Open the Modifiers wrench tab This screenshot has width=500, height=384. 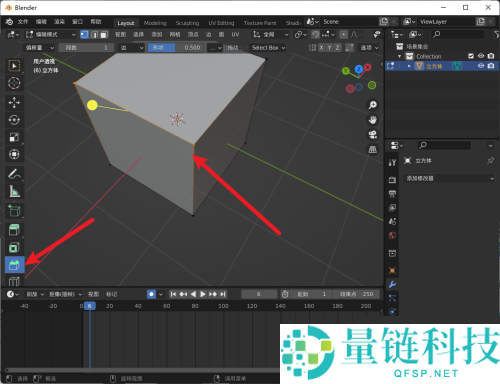pos(392,284)
